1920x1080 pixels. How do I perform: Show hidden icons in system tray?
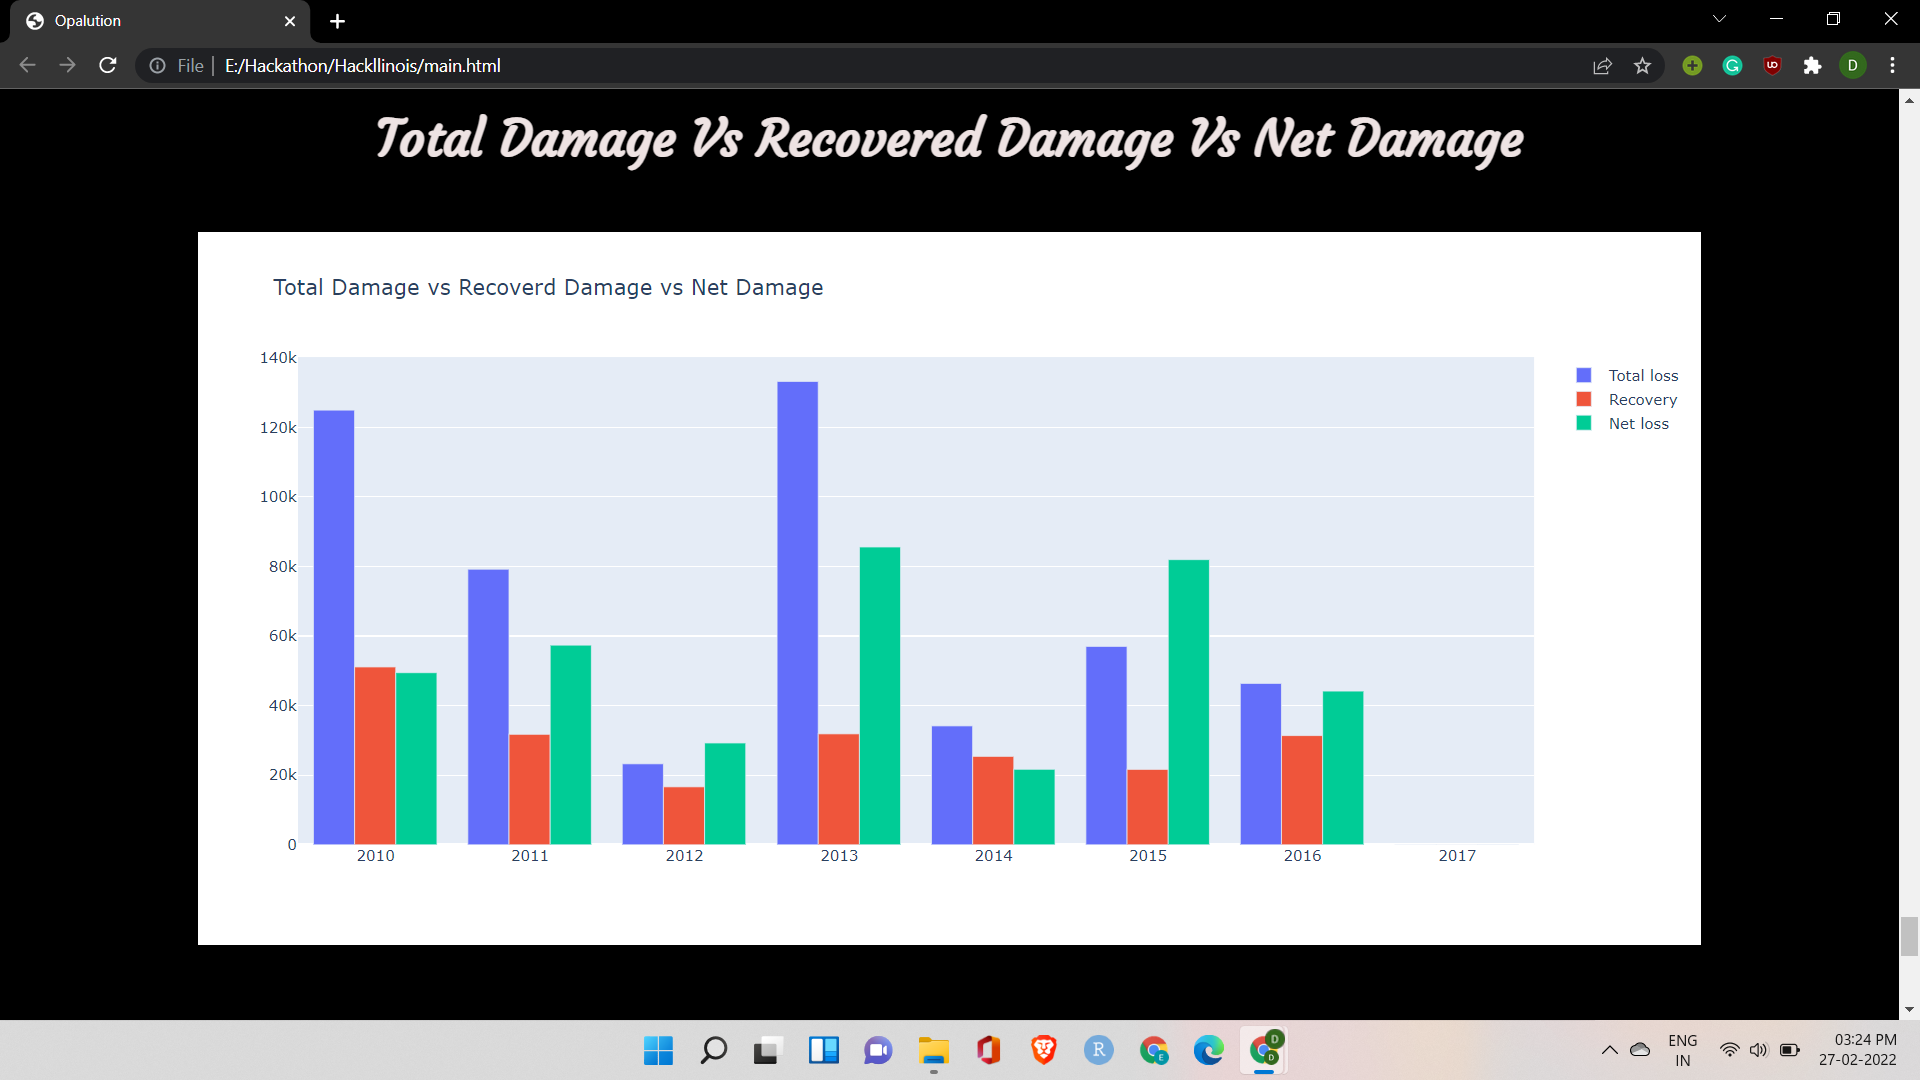pyautogui.click(x=1609, y=1050)
